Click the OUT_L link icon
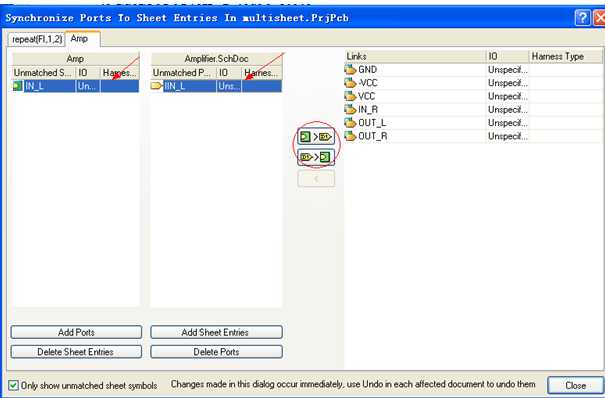 point(350,123)
